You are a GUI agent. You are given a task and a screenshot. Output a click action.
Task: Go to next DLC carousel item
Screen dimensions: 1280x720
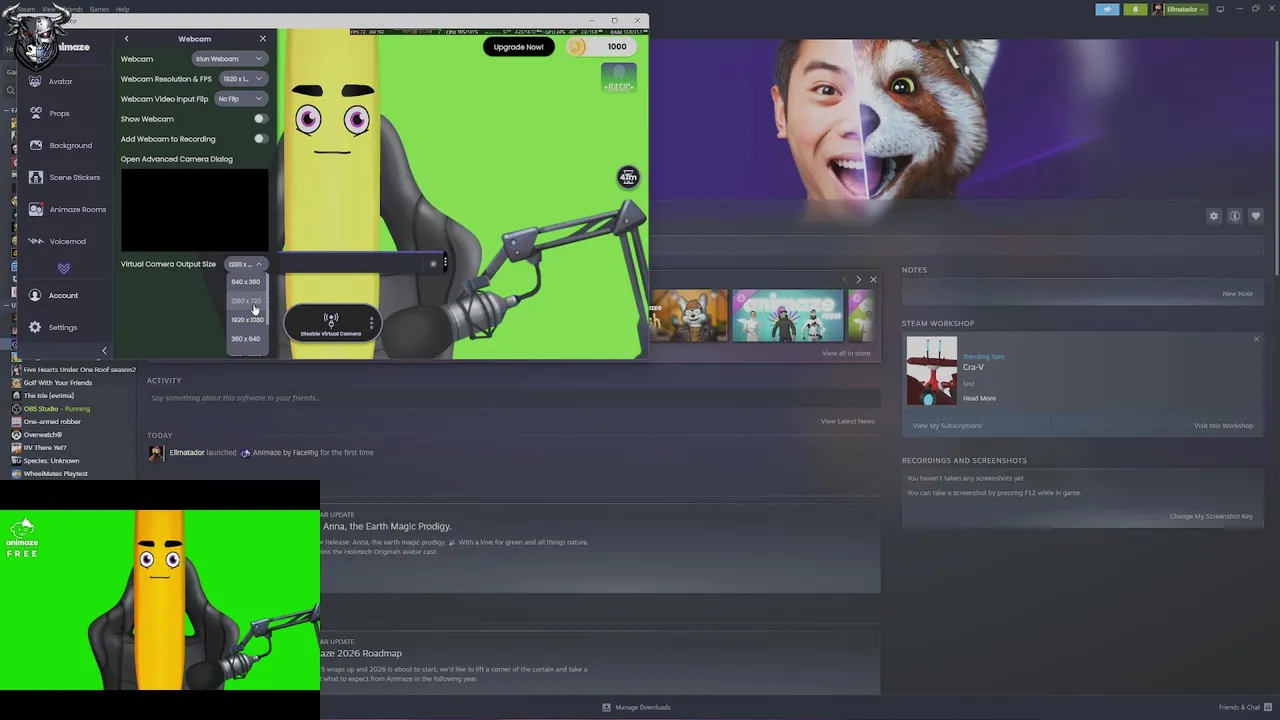click(x=858, y=280)
